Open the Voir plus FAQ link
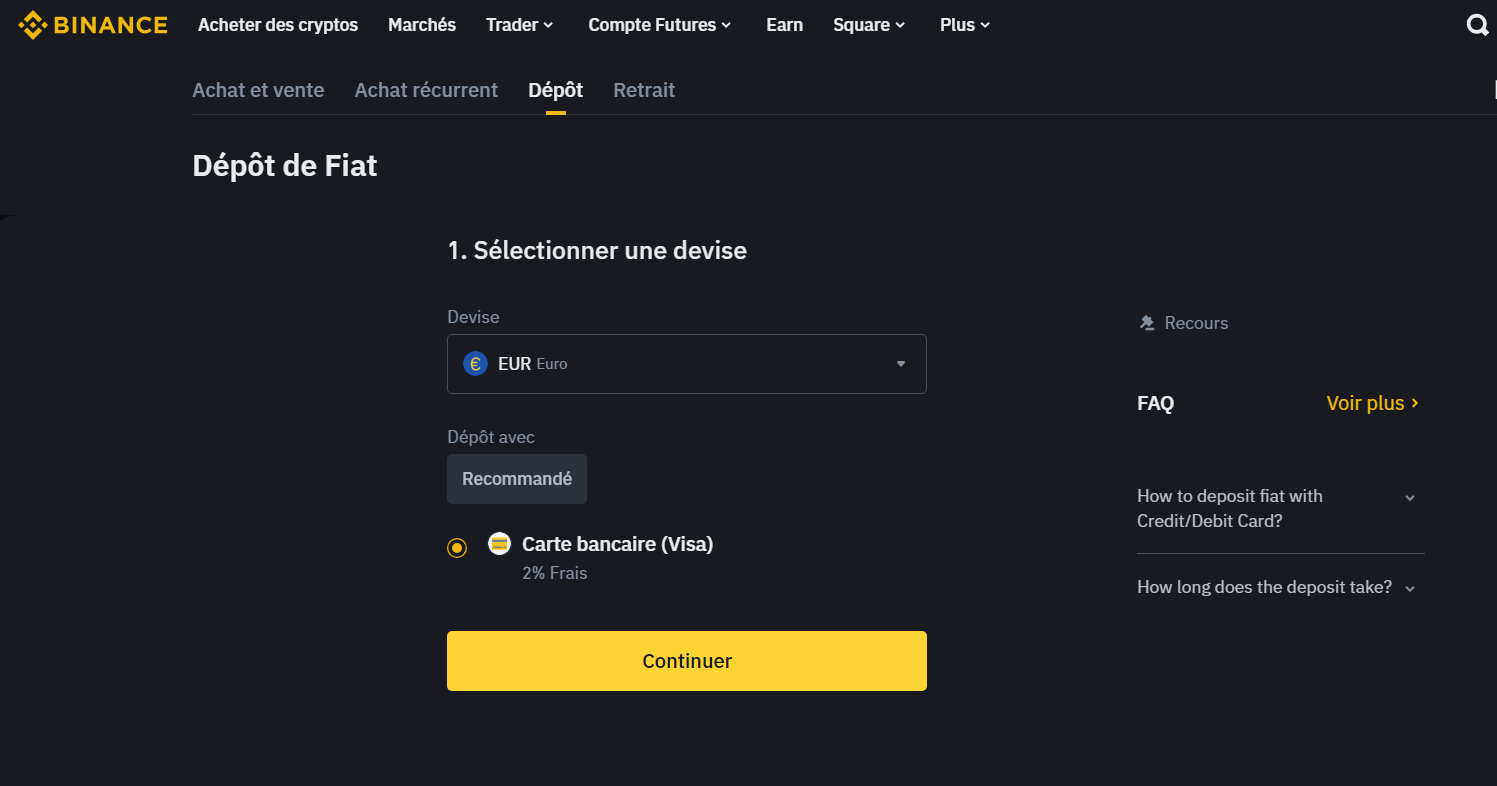 click(1372, 403)
